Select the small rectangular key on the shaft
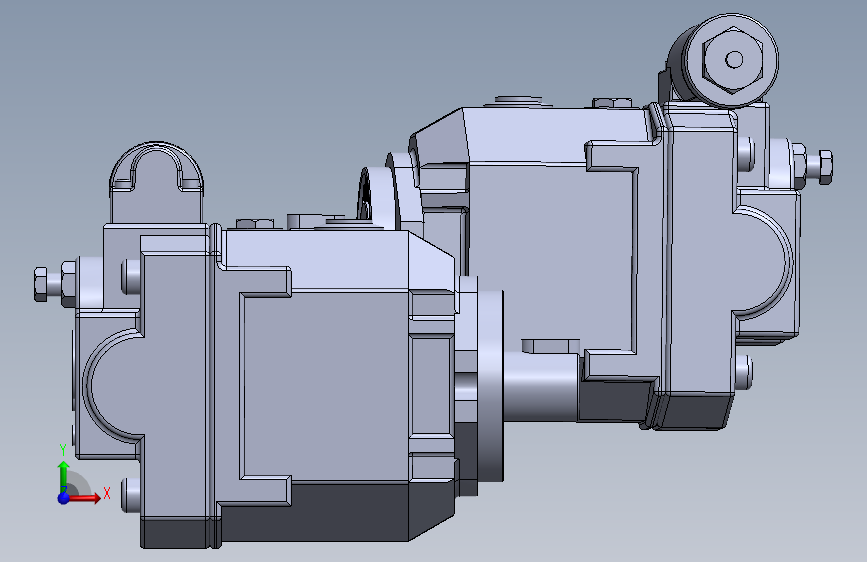The width and height of the screenshot is (867, 562). [550, 346]
